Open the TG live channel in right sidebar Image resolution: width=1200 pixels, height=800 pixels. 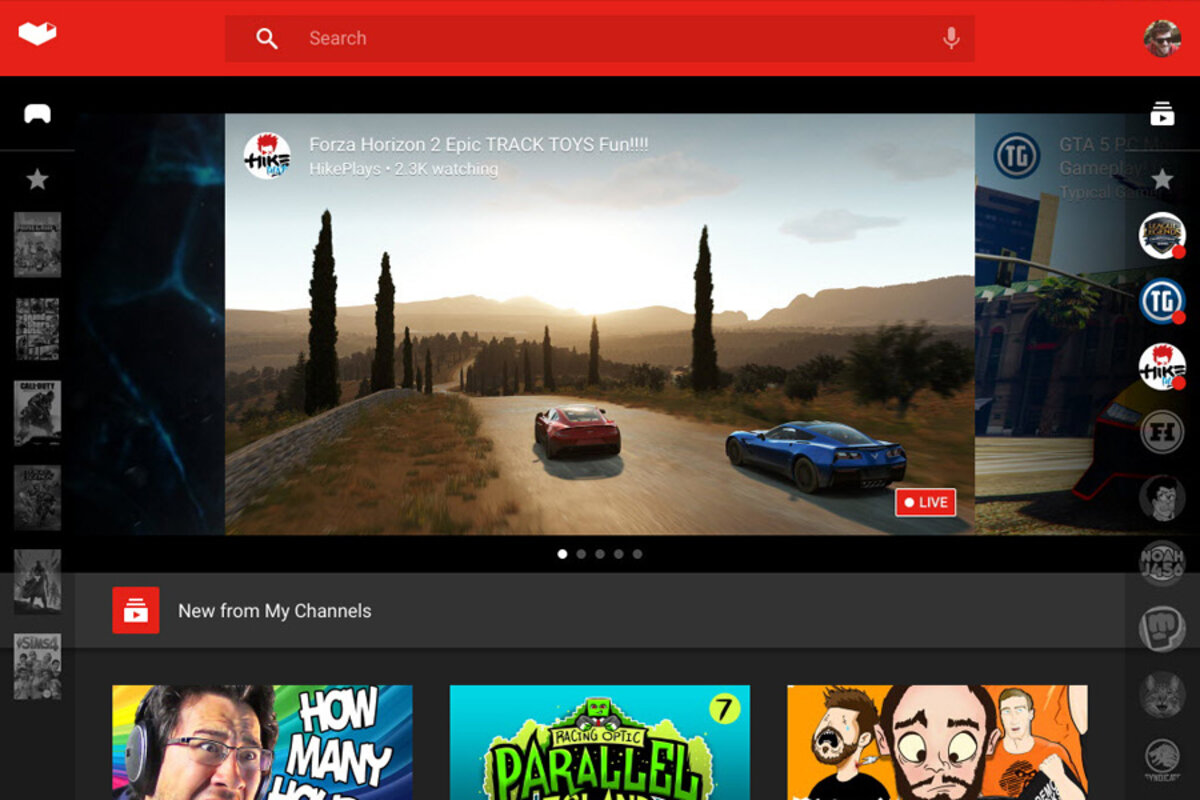coord(1162,301)
